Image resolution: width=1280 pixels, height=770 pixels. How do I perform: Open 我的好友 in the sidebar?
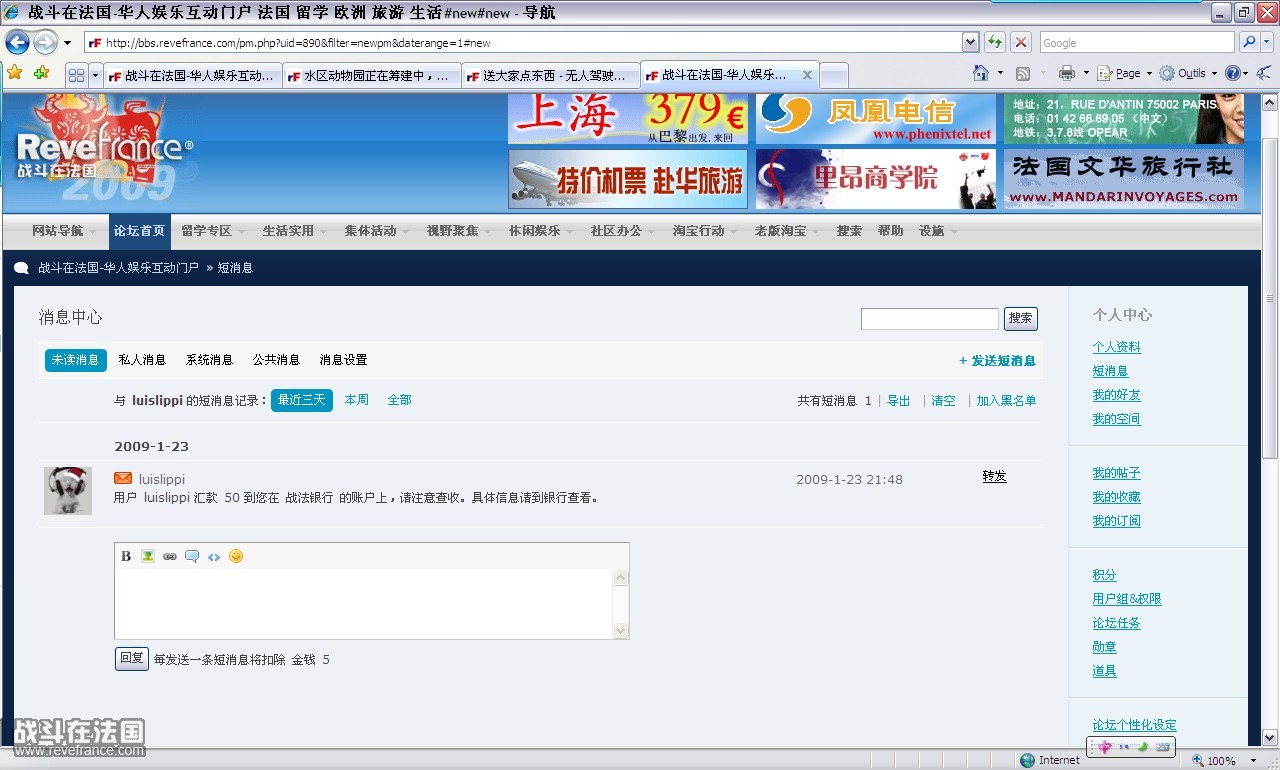(1116, 395)
